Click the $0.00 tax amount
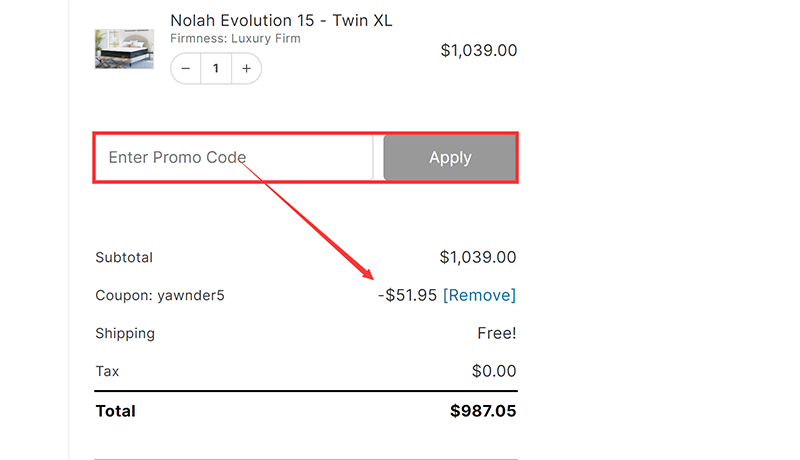Viewport: 800px width, 460px height. pyautogui.click(x=494, y=371)
